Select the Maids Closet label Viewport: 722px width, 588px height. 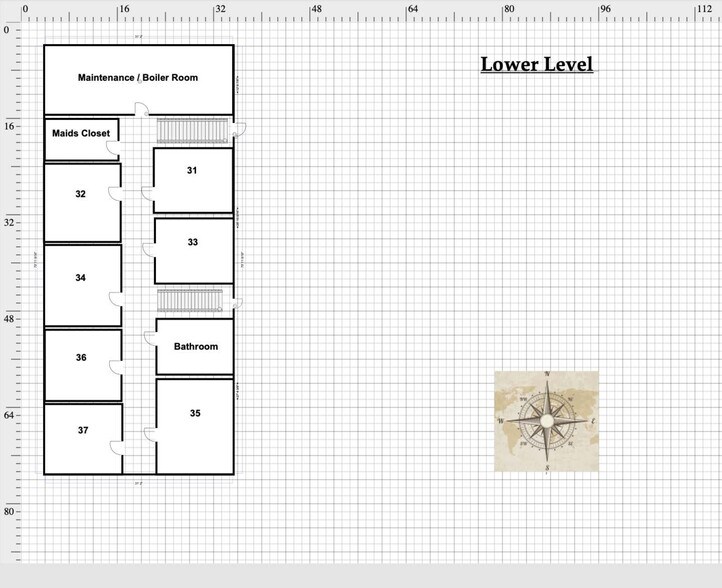81,133
